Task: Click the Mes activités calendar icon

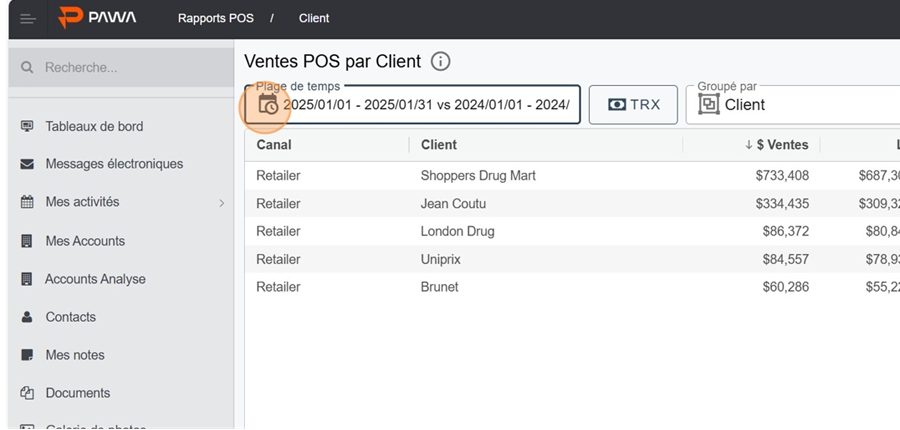Action: (x=27, y=202)
